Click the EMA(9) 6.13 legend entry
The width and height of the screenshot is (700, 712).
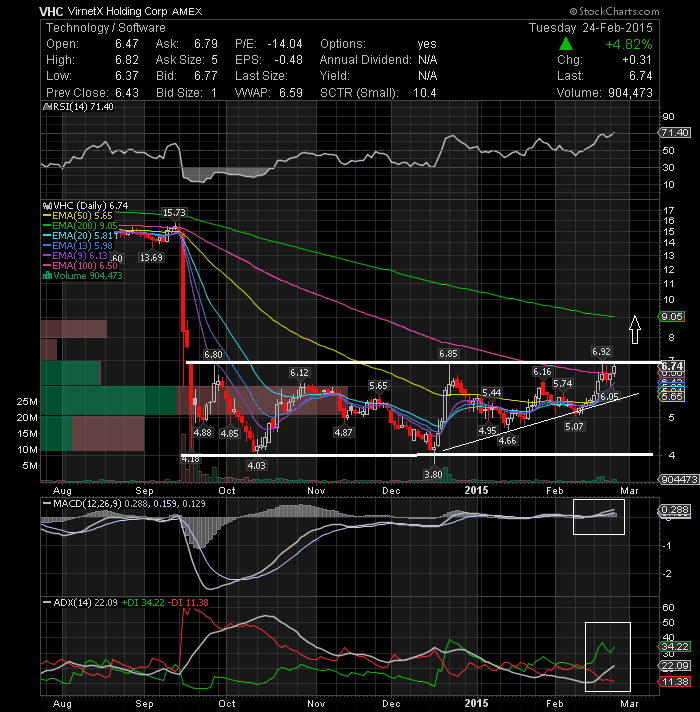click(76, 256)
